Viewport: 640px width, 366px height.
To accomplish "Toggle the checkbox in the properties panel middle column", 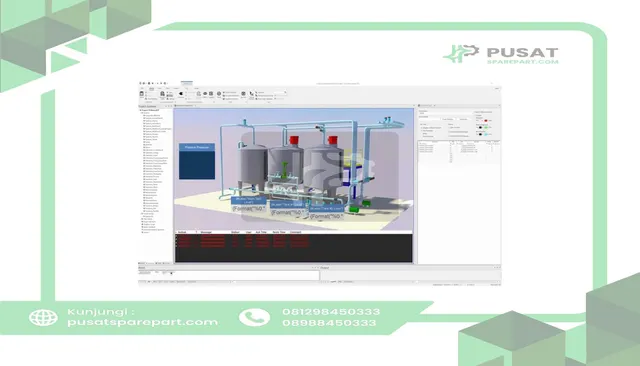I will [449, 127].
